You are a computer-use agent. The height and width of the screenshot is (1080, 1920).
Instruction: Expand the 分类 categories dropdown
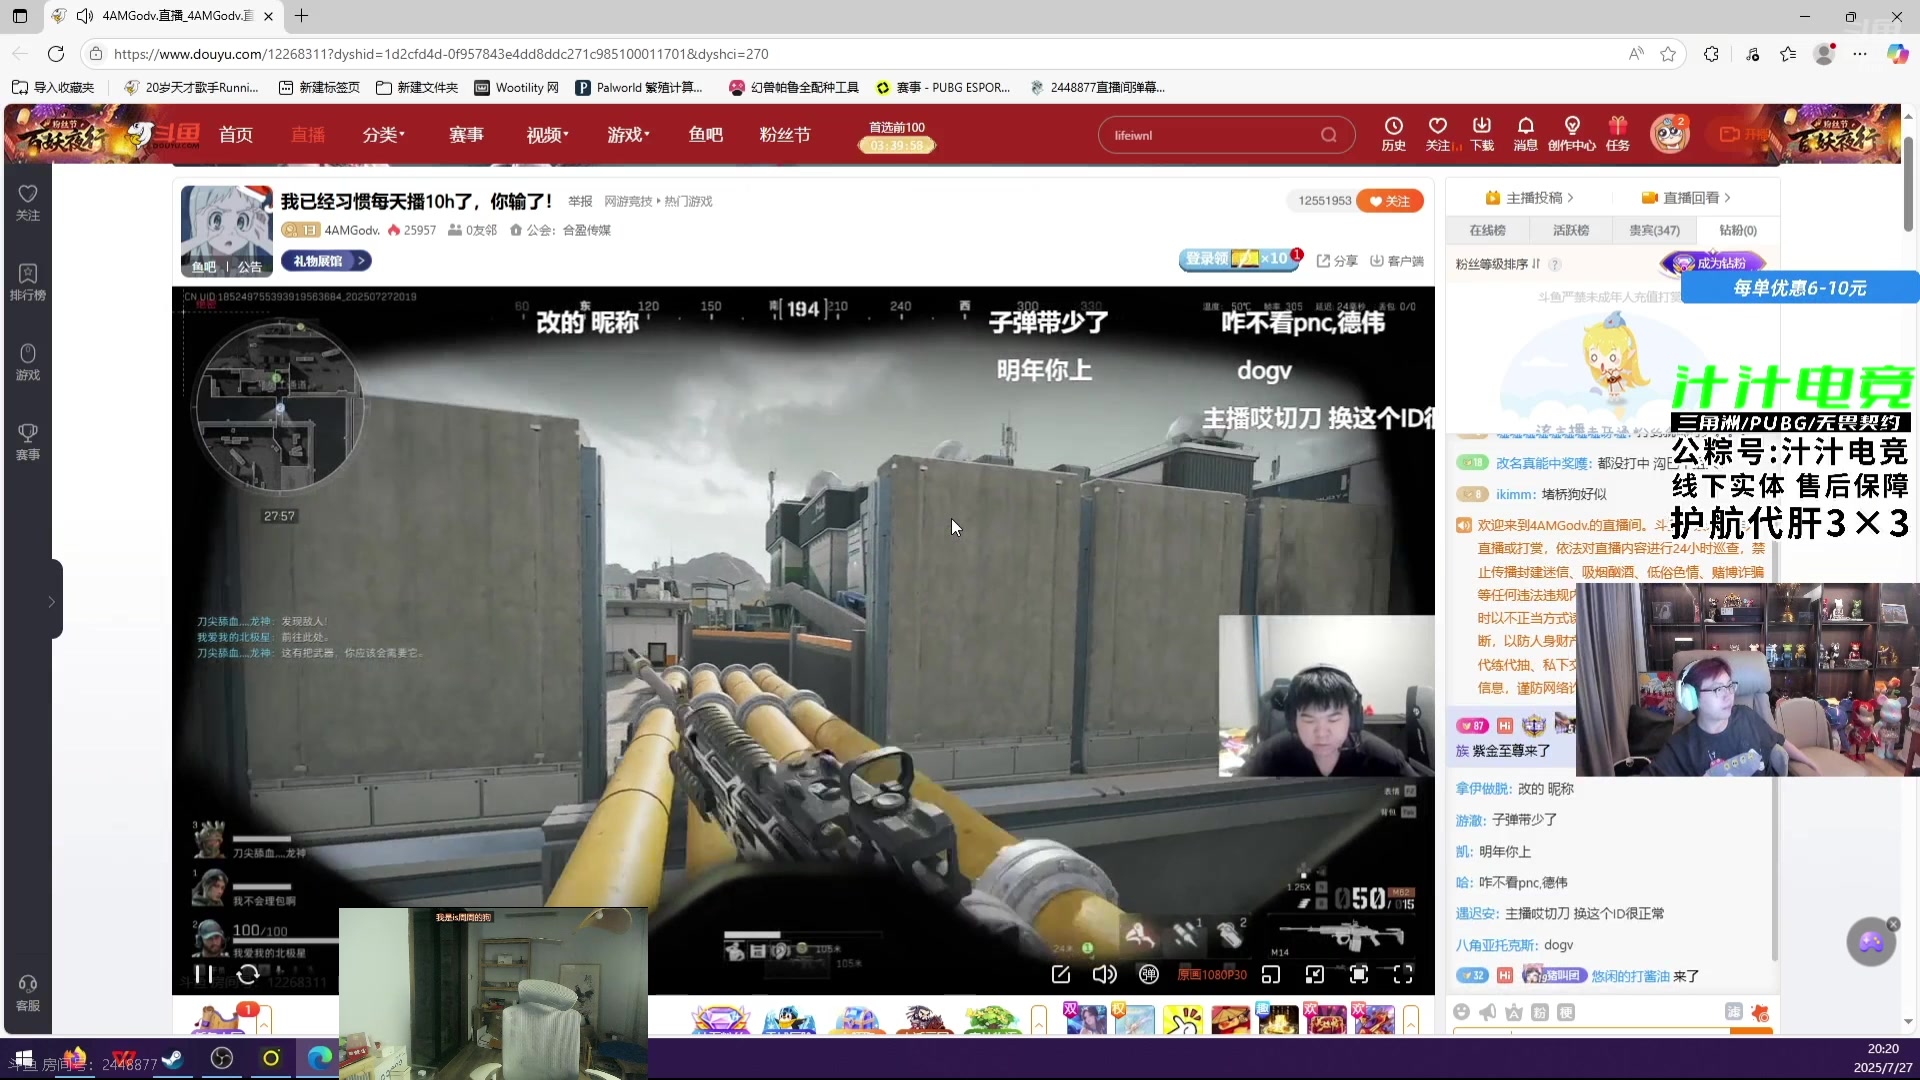(x=384, y=135)
